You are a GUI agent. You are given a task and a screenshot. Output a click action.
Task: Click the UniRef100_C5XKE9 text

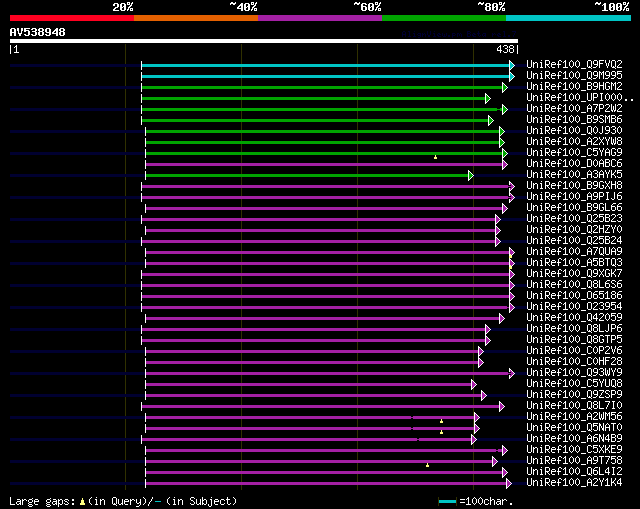pos(574,450)
